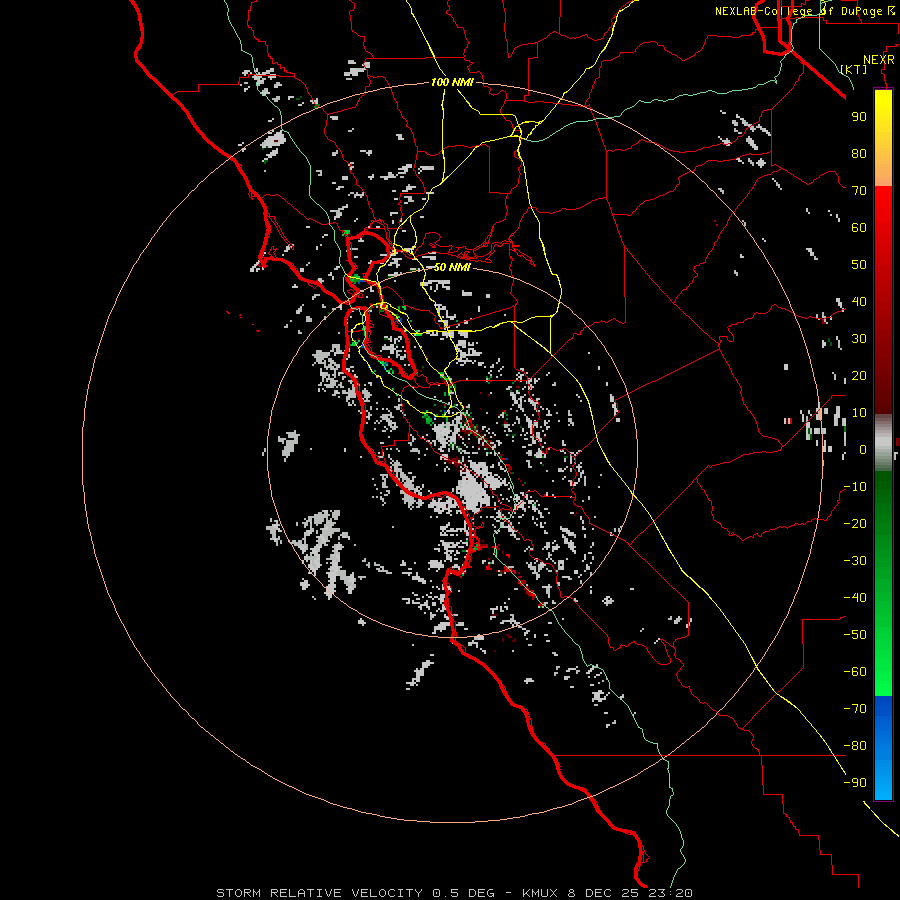The width and height of the screenshot is (900, 900).
Task: Click the 90 tick label on the scale
Action: [859, 117]
